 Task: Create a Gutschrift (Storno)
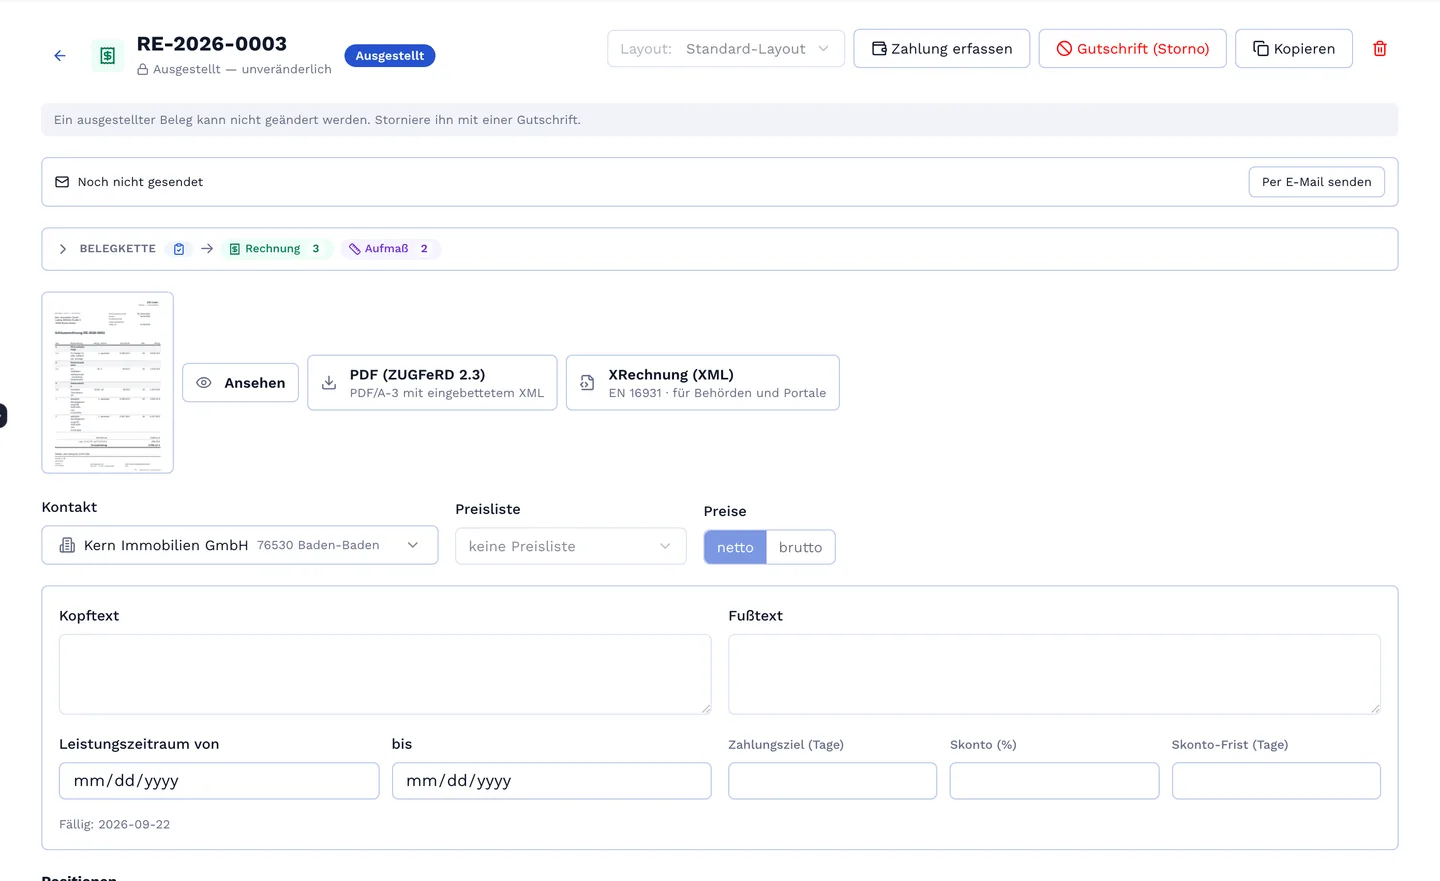point(1133,49)
